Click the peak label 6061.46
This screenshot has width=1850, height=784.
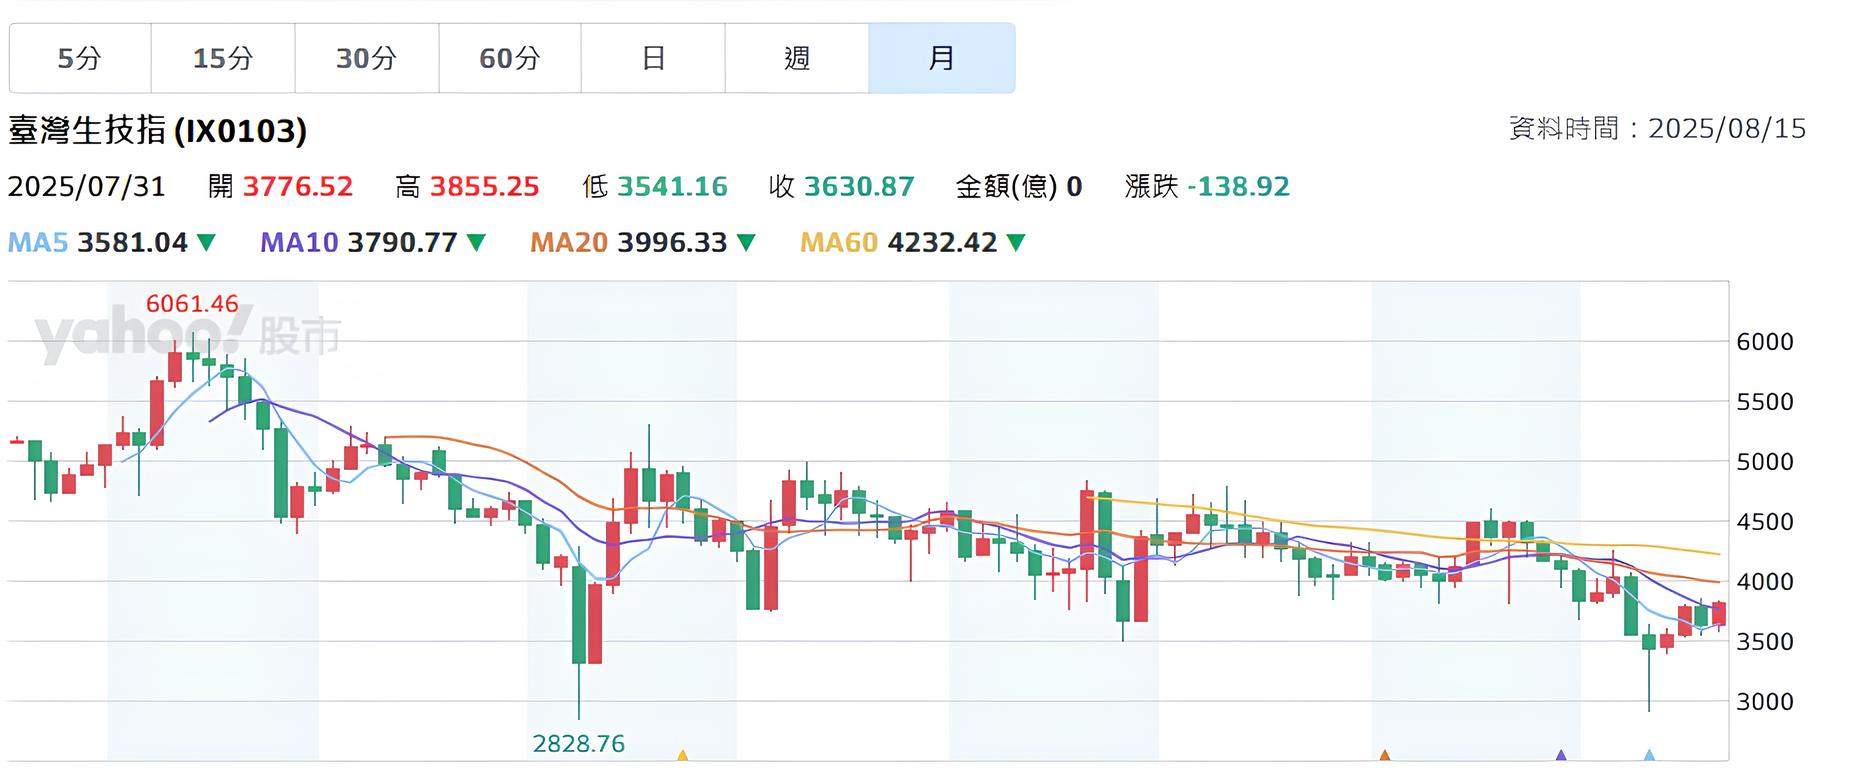click(192, 304)
